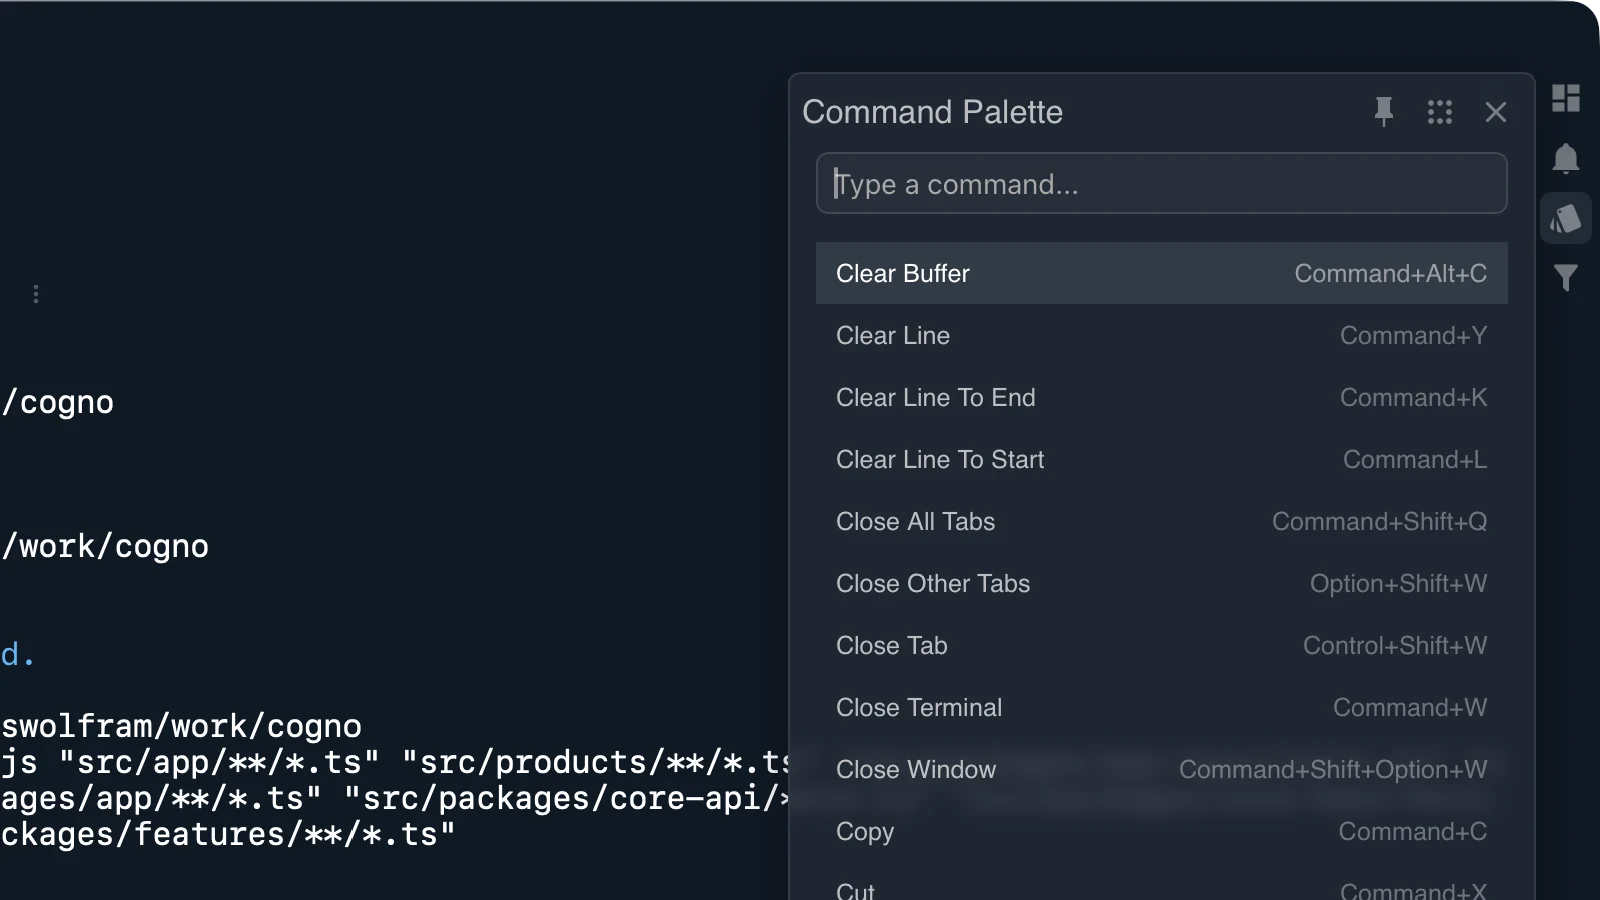
Task: Open the filter icon below the themes icon
Action: pos(1566,278)
